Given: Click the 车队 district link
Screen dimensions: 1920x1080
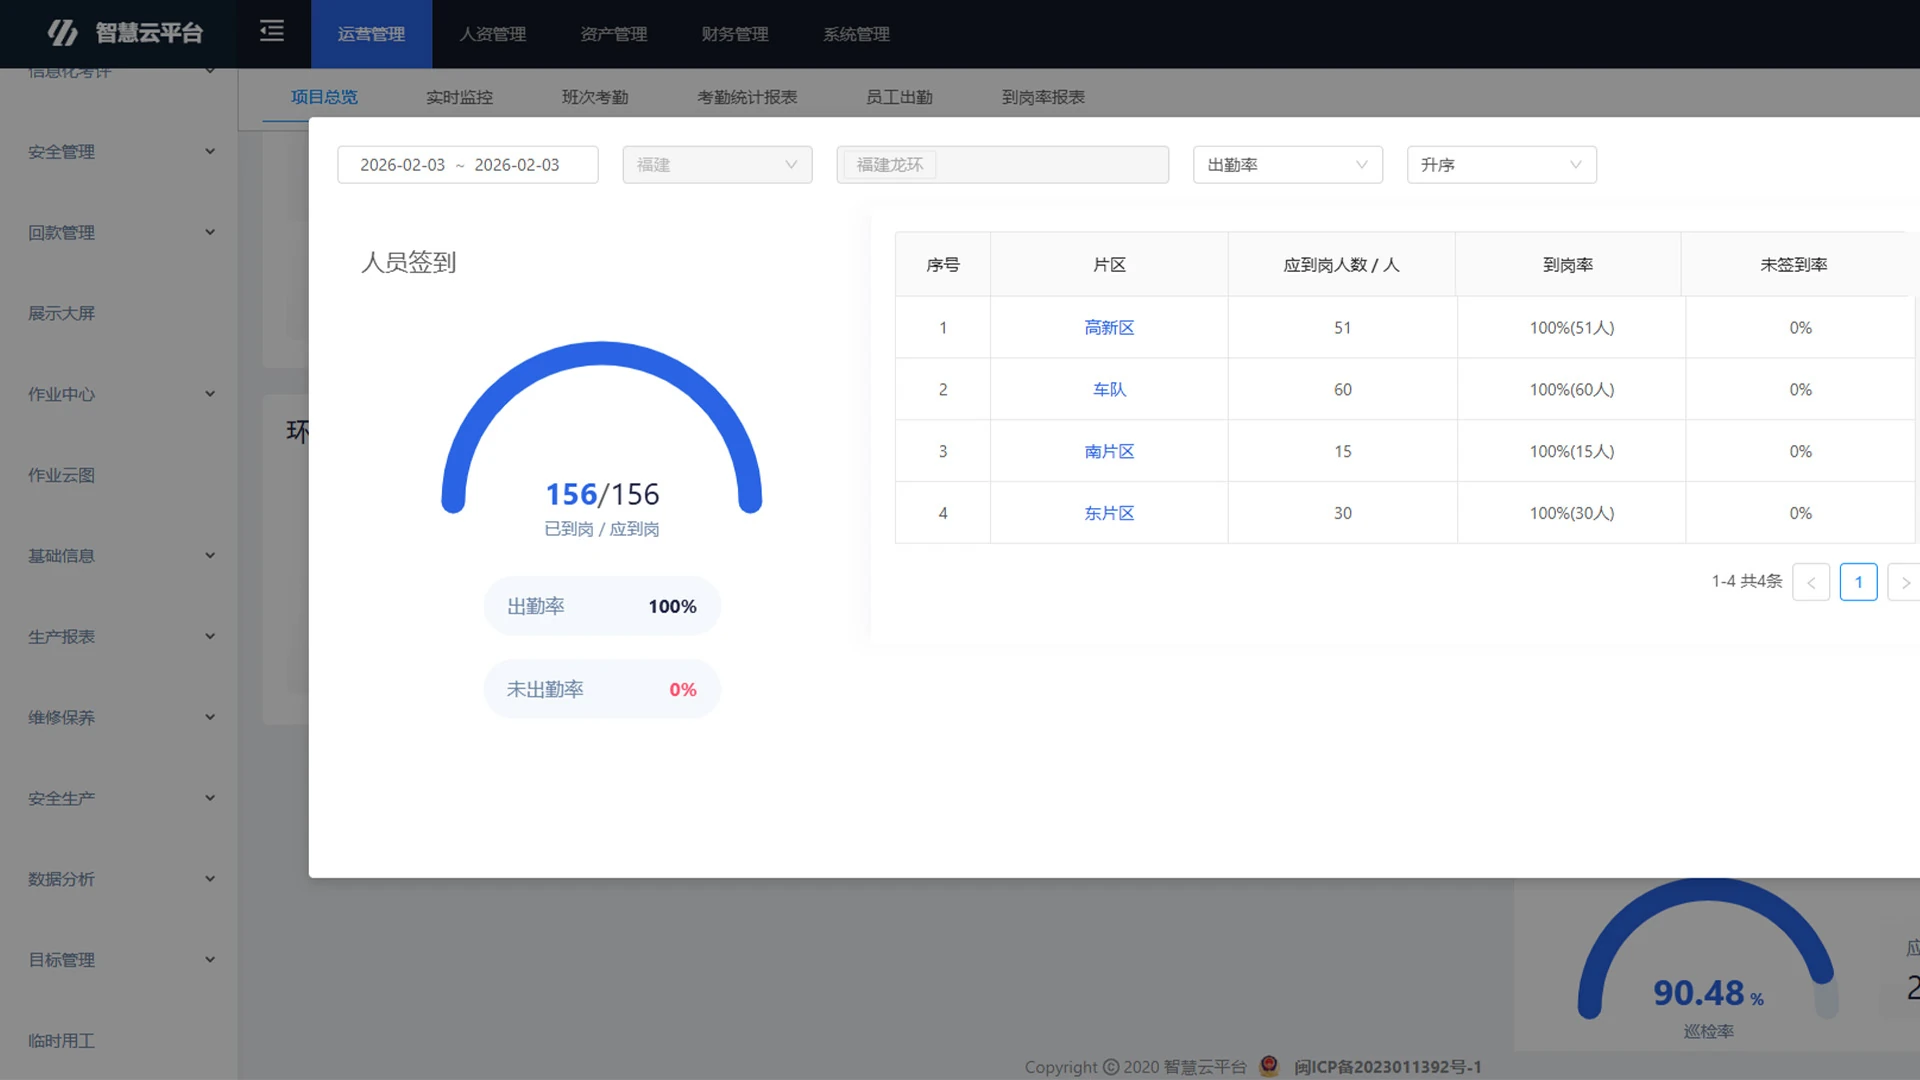Looking at the screenshot, I should coord(1109,390).
